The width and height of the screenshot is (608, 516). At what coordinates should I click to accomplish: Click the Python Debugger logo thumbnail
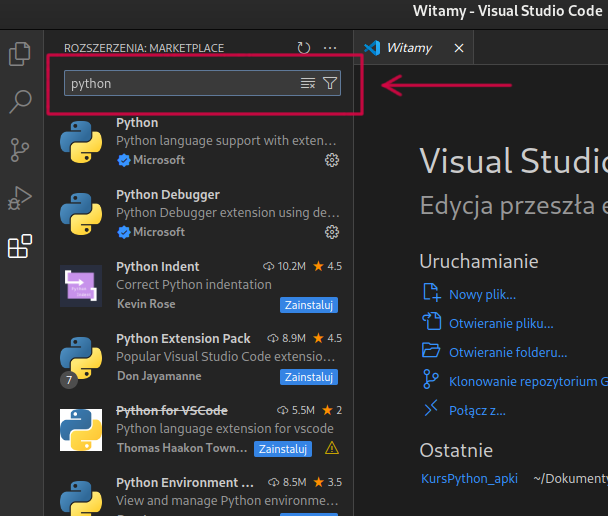[x=81, y=214]
